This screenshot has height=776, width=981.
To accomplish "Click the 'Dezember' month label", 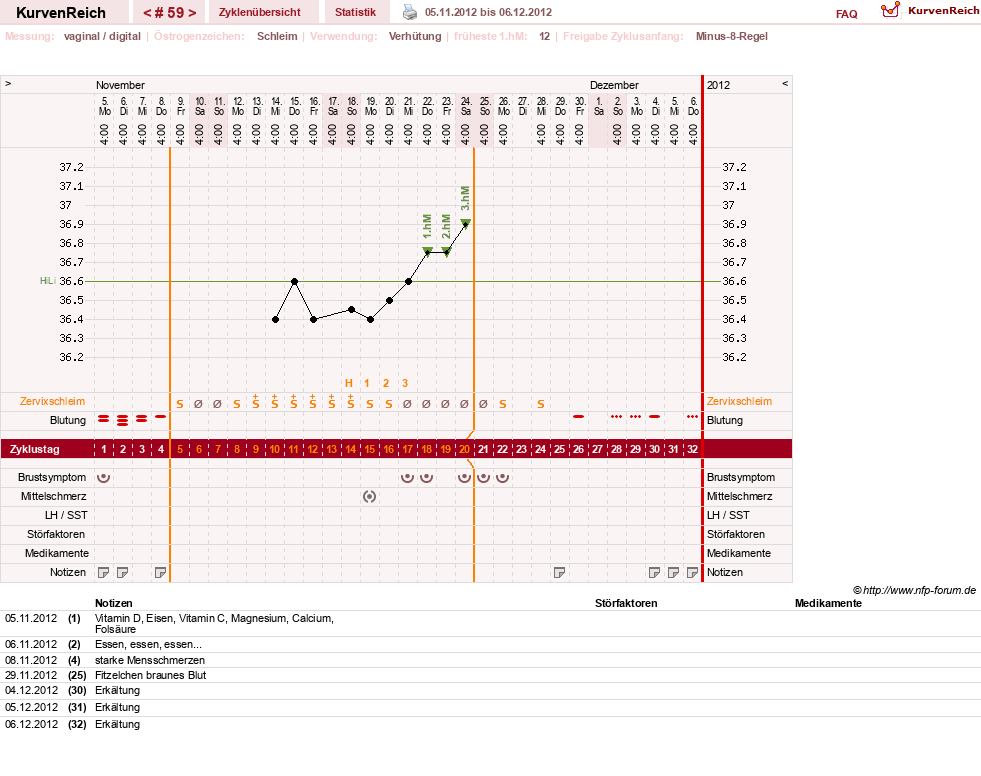I will [x=614, y=85].
